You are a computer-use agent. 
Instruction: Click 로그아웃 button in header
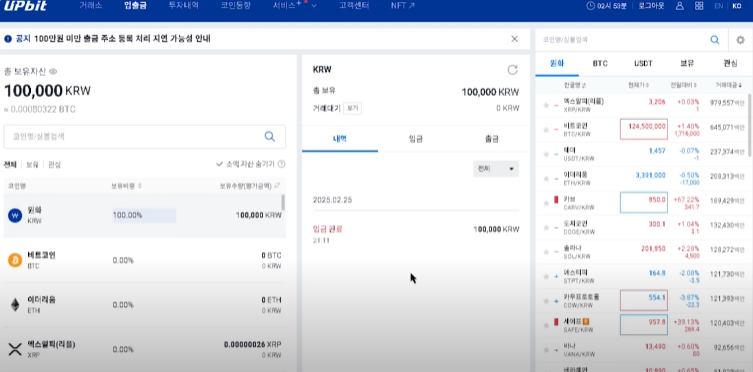pos(651,6)
